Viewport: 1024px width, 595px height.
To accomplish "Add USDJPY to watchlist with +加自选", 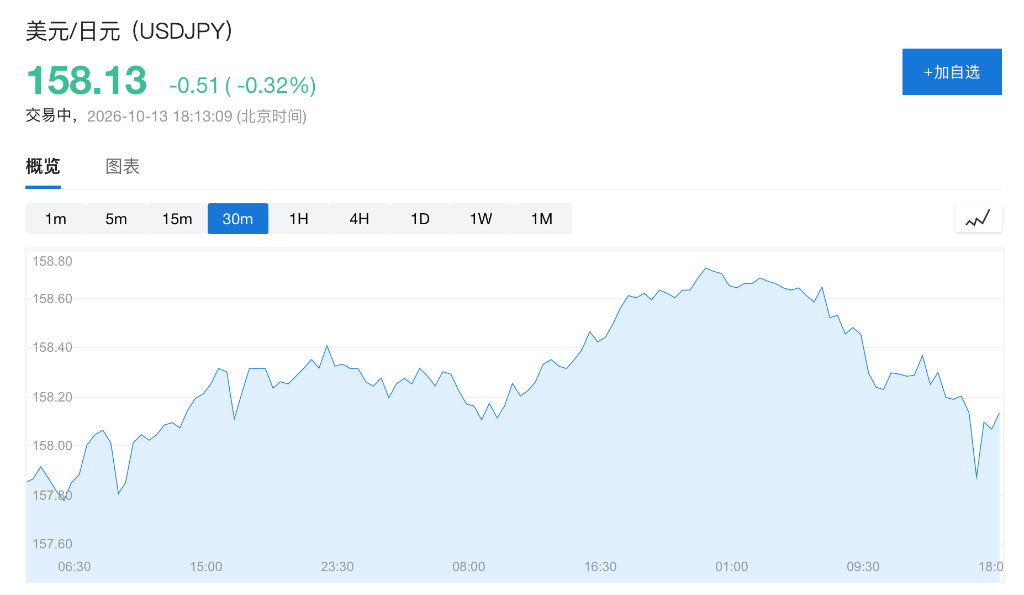I will tap(952, 72).
